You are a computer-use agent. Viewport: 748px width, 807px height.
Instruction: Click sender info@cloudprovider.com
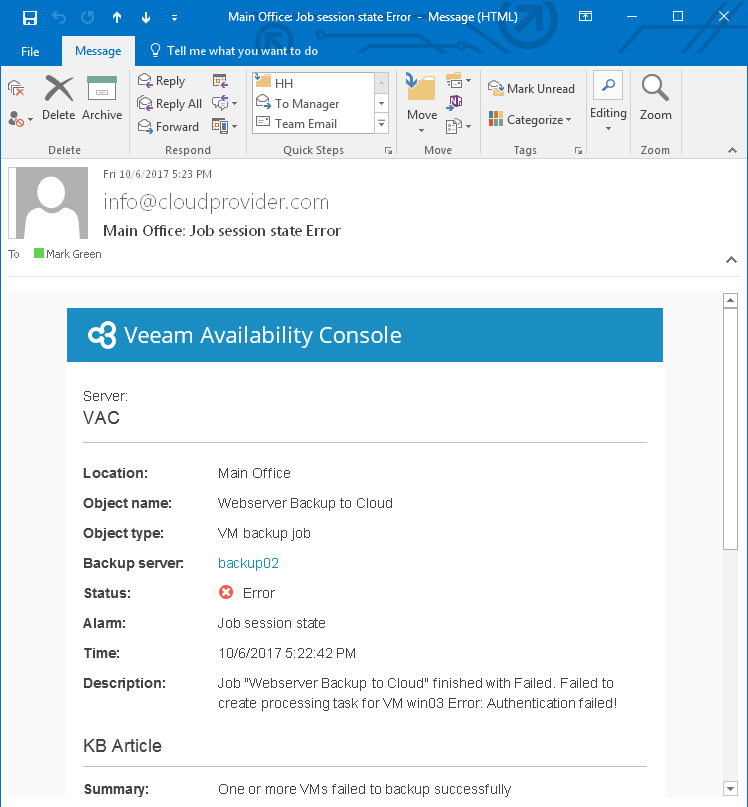tap(216, 202)
